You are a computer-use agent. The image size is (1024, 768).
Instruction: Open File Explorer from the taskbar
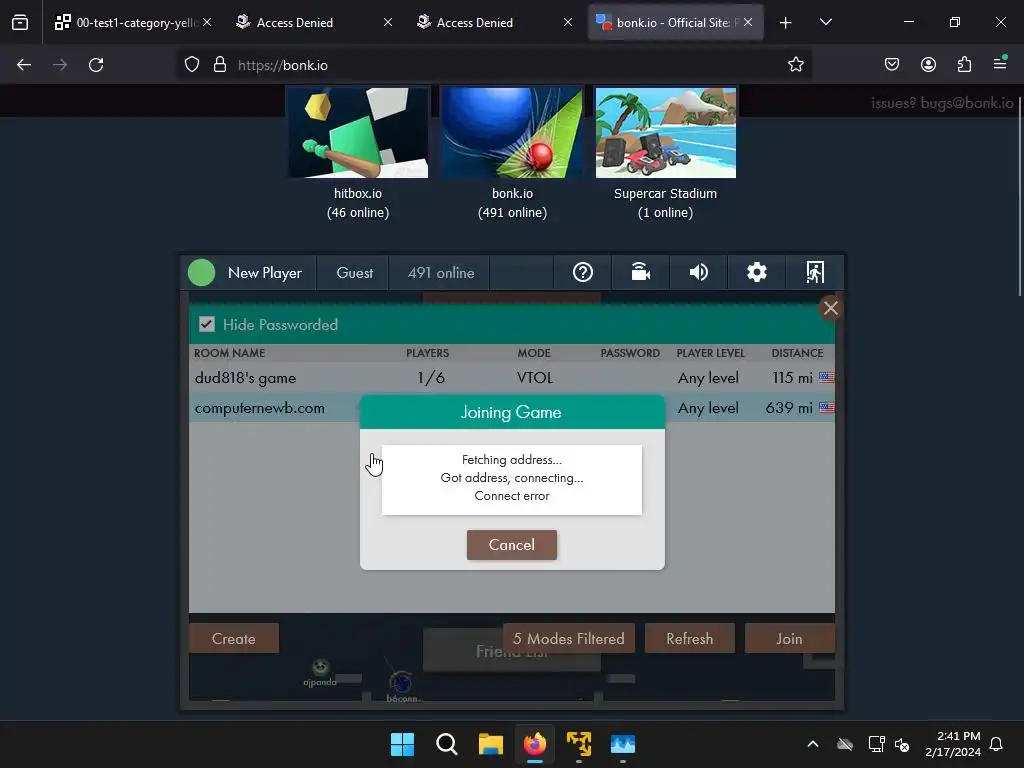click(x=490, y=744)
